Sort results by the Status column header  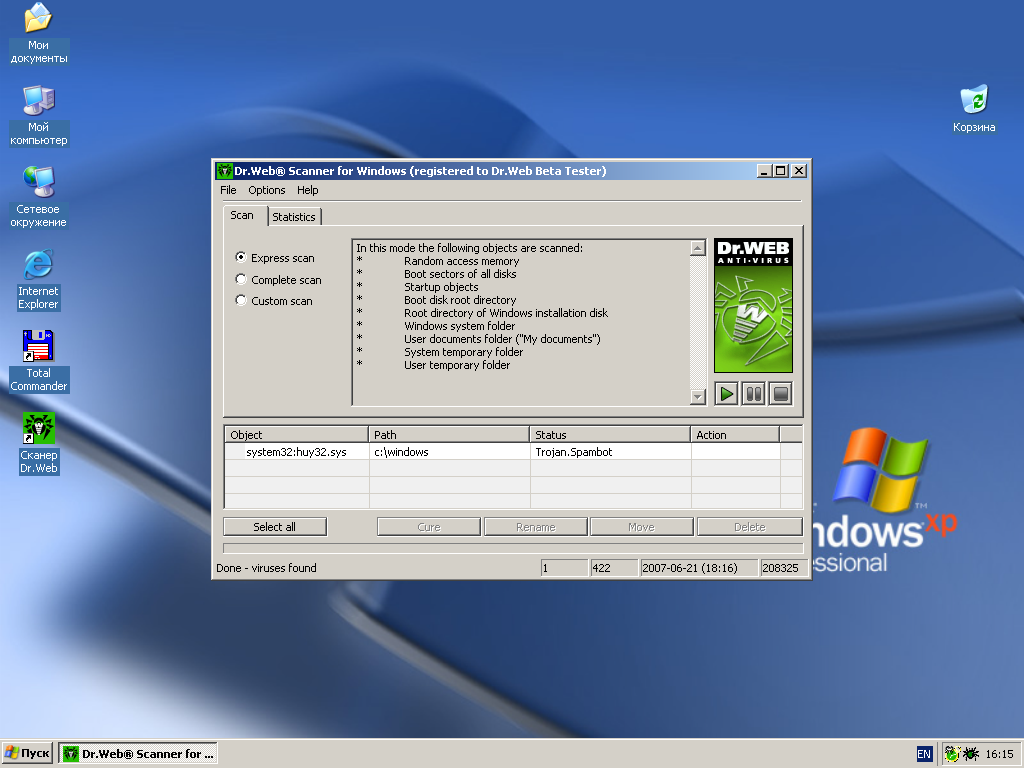click(x=610, y=435)
